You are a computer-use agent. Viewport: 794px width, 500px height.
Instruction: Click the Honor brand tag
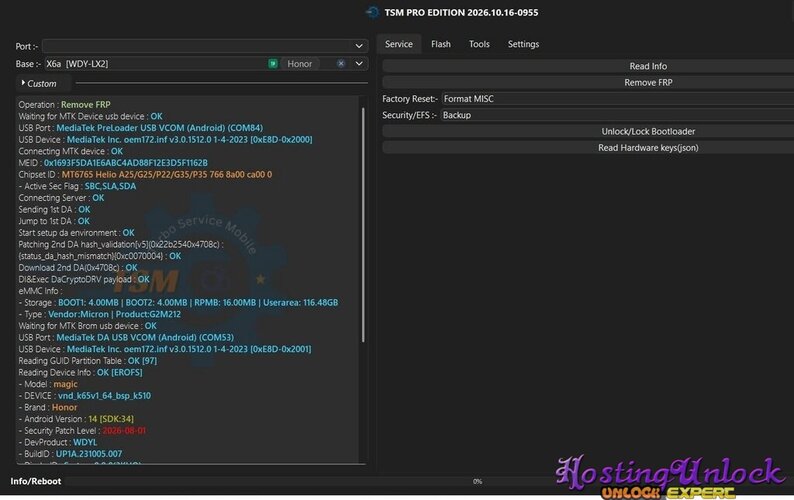pos(300,64)
